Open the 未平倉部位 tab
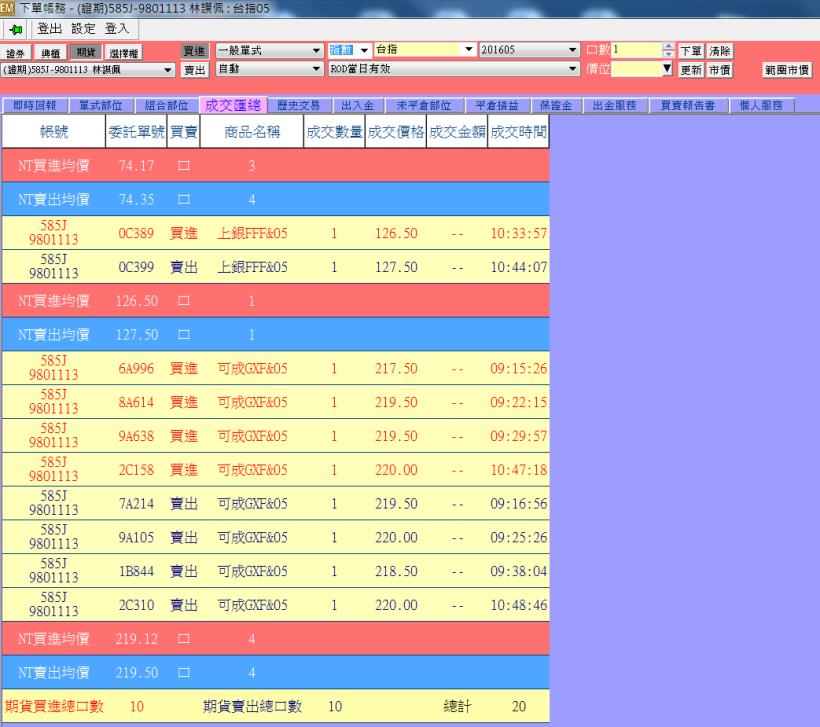The width and height of the screenshot is (820, 727). (423, 105)
